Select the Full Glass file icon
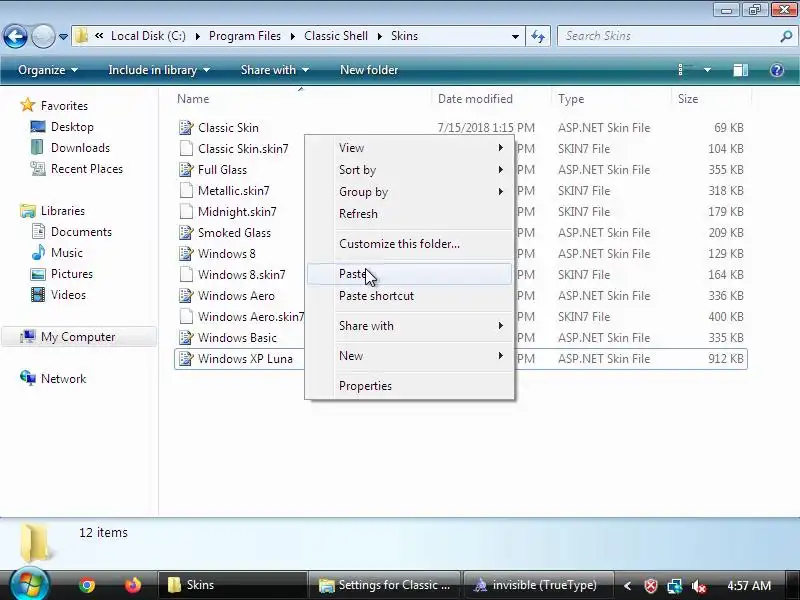Viewport: 800px width, 600px height. [x=186, y=169]
